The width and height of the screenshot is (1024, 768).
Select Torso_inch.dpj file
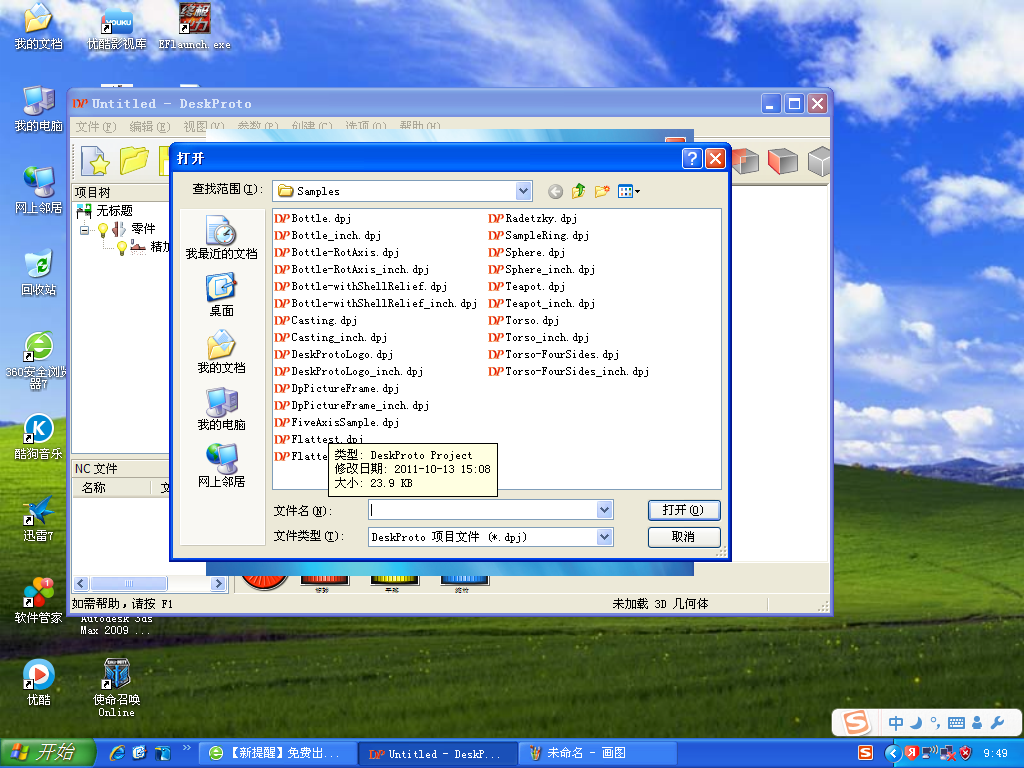[539, 337]
